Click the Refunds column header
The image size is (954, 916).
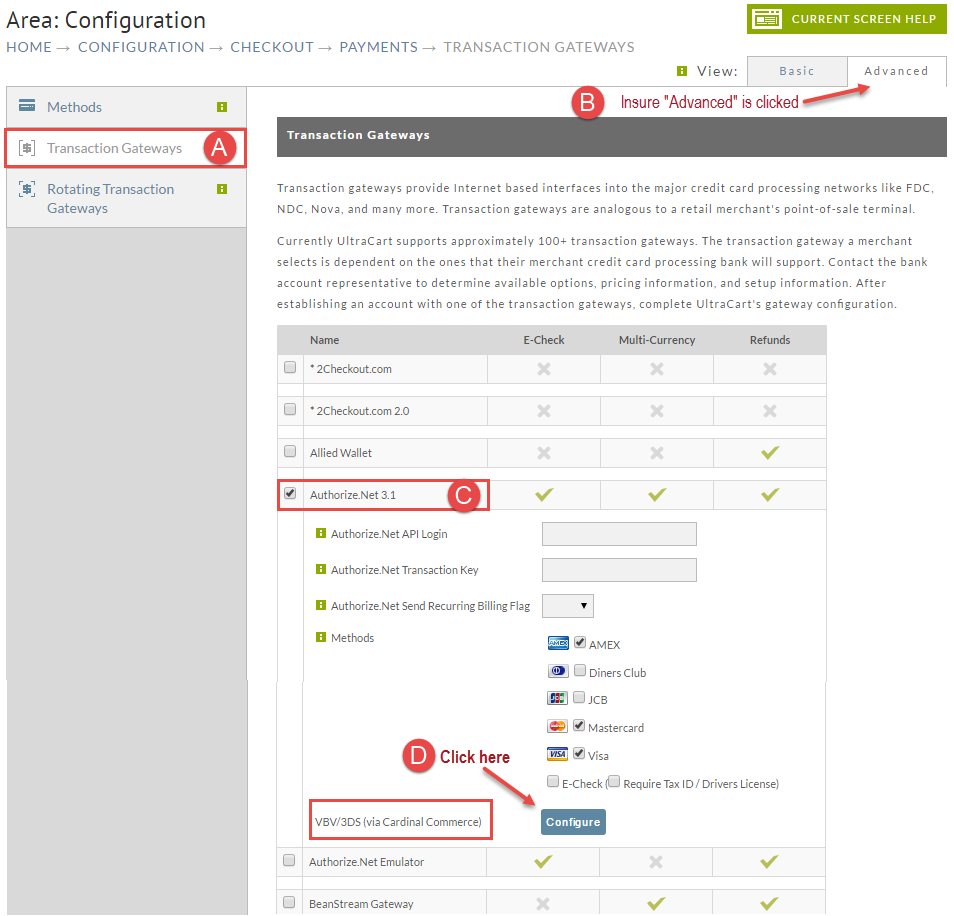pos(770,340)
